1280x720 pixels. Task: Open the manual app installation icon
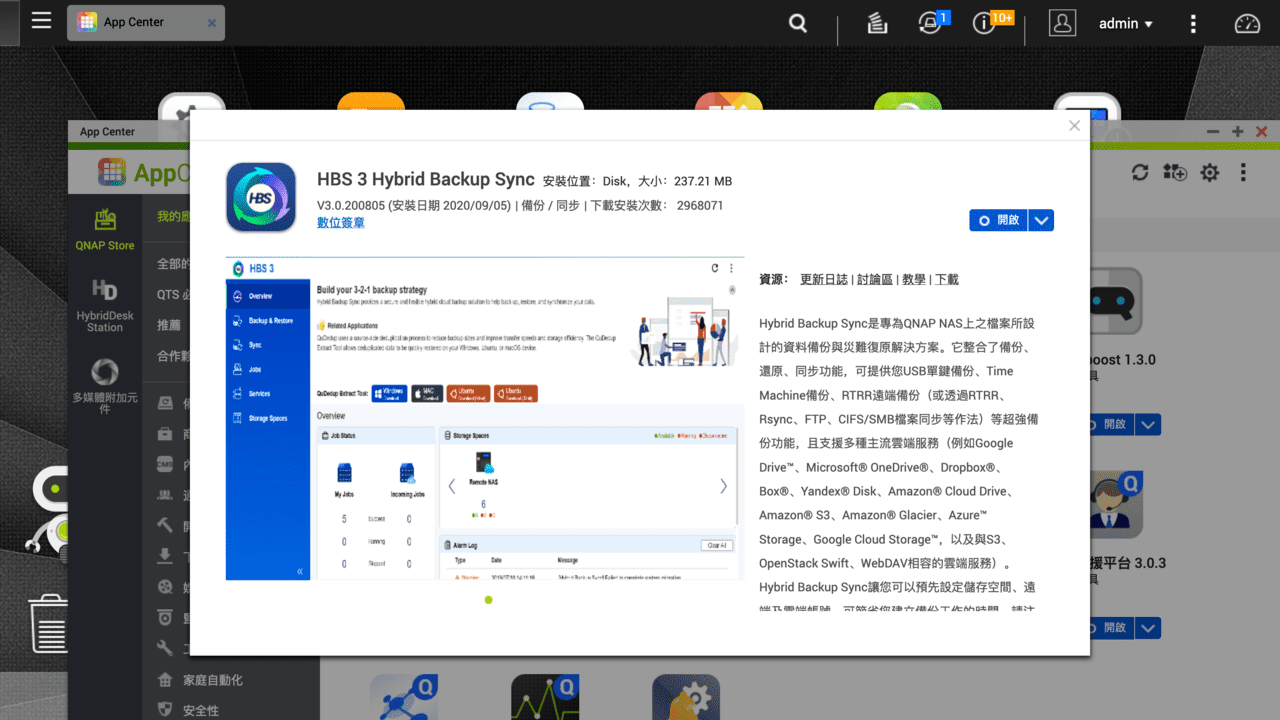click(1175, 172)
